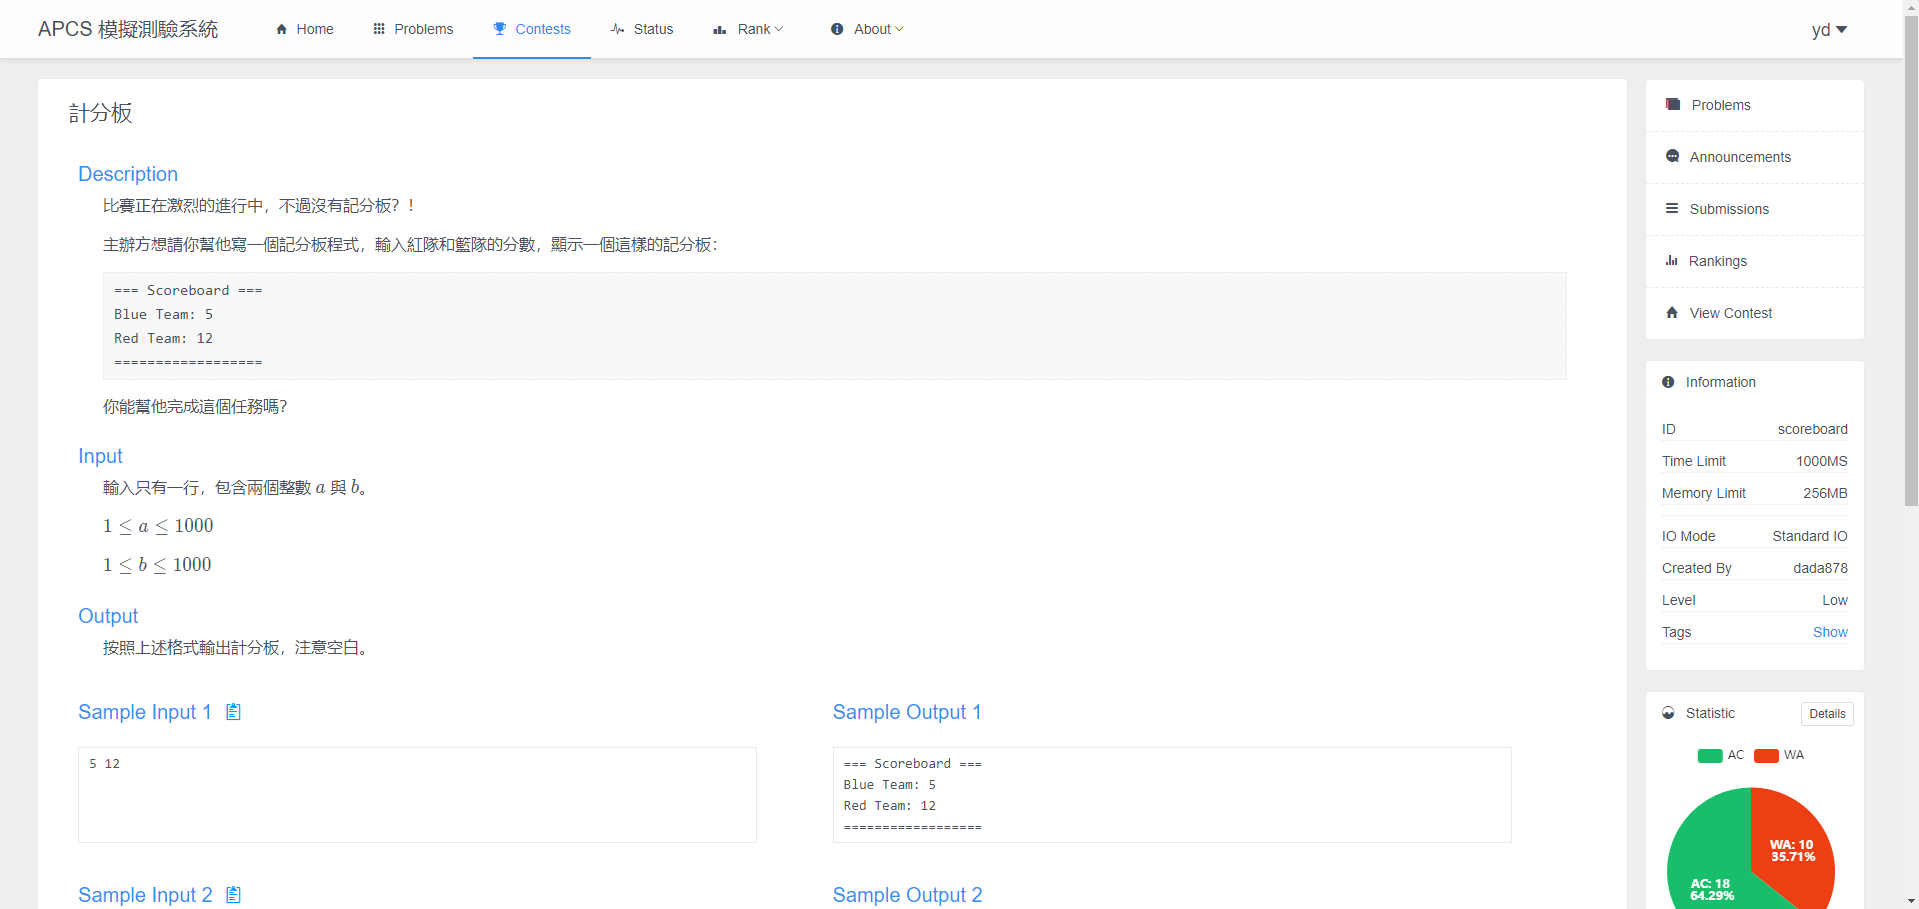Click the View Contest home icon

[x=1672, y=313]
